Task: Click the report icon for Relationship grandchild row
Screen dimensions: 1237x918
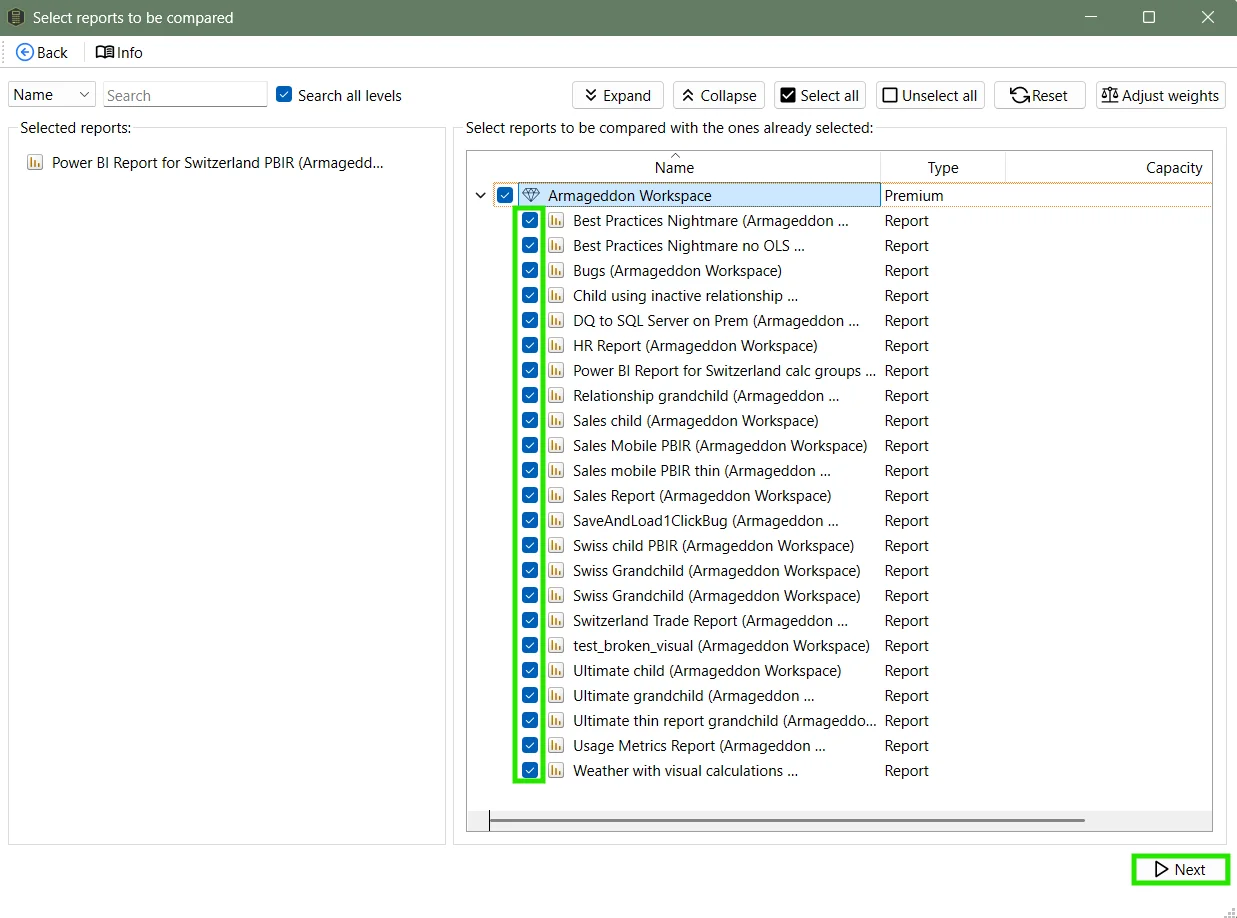Action: click(x=556, y=396)
